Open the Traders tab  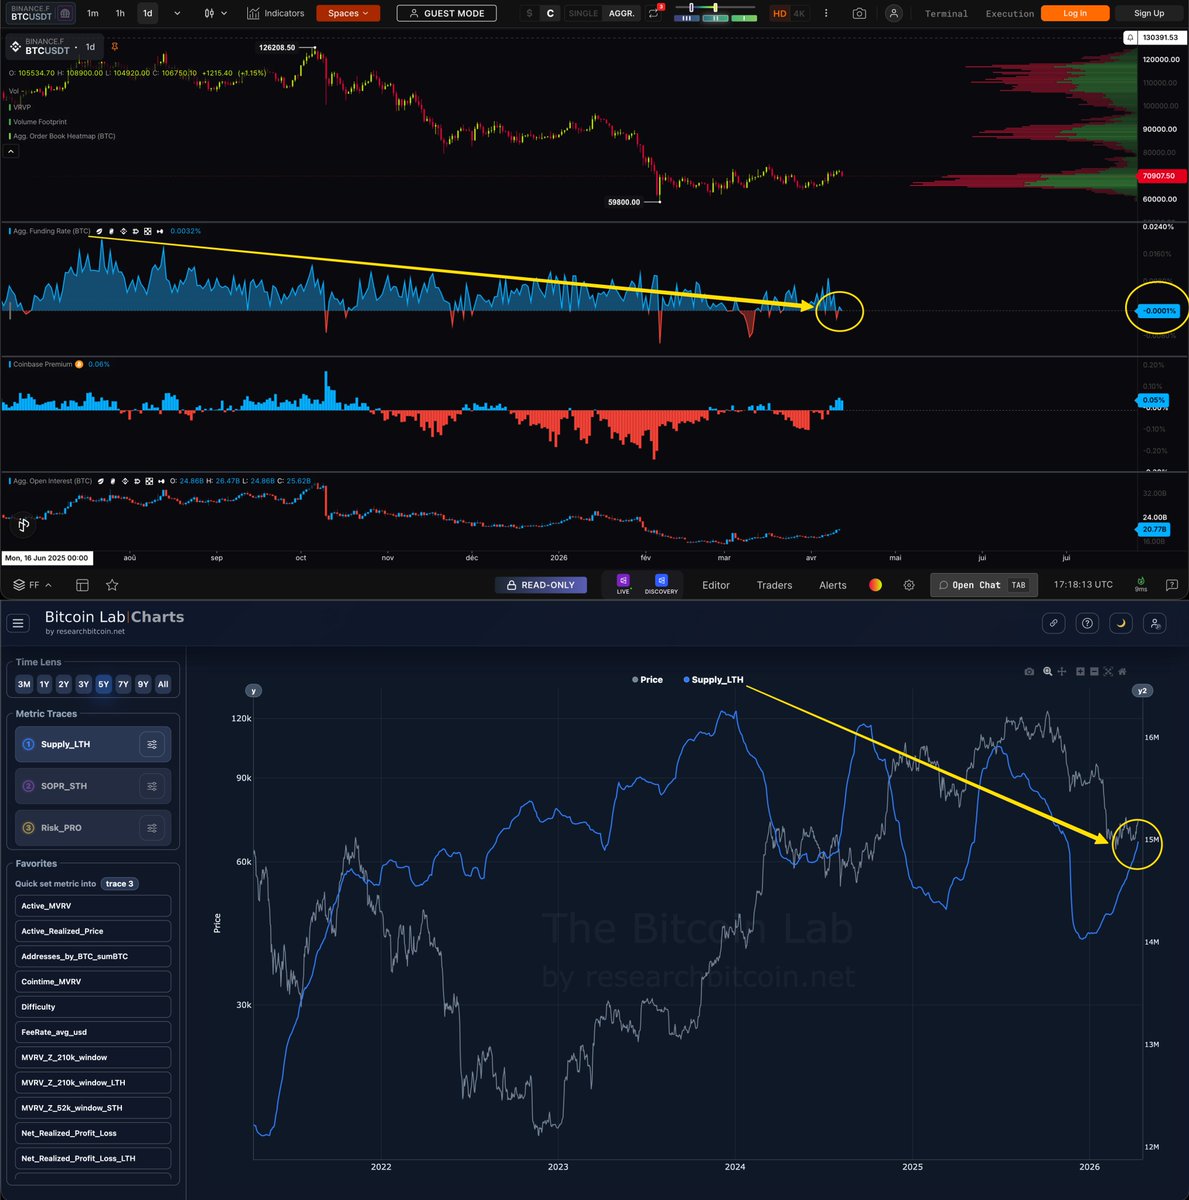[774, 585]
